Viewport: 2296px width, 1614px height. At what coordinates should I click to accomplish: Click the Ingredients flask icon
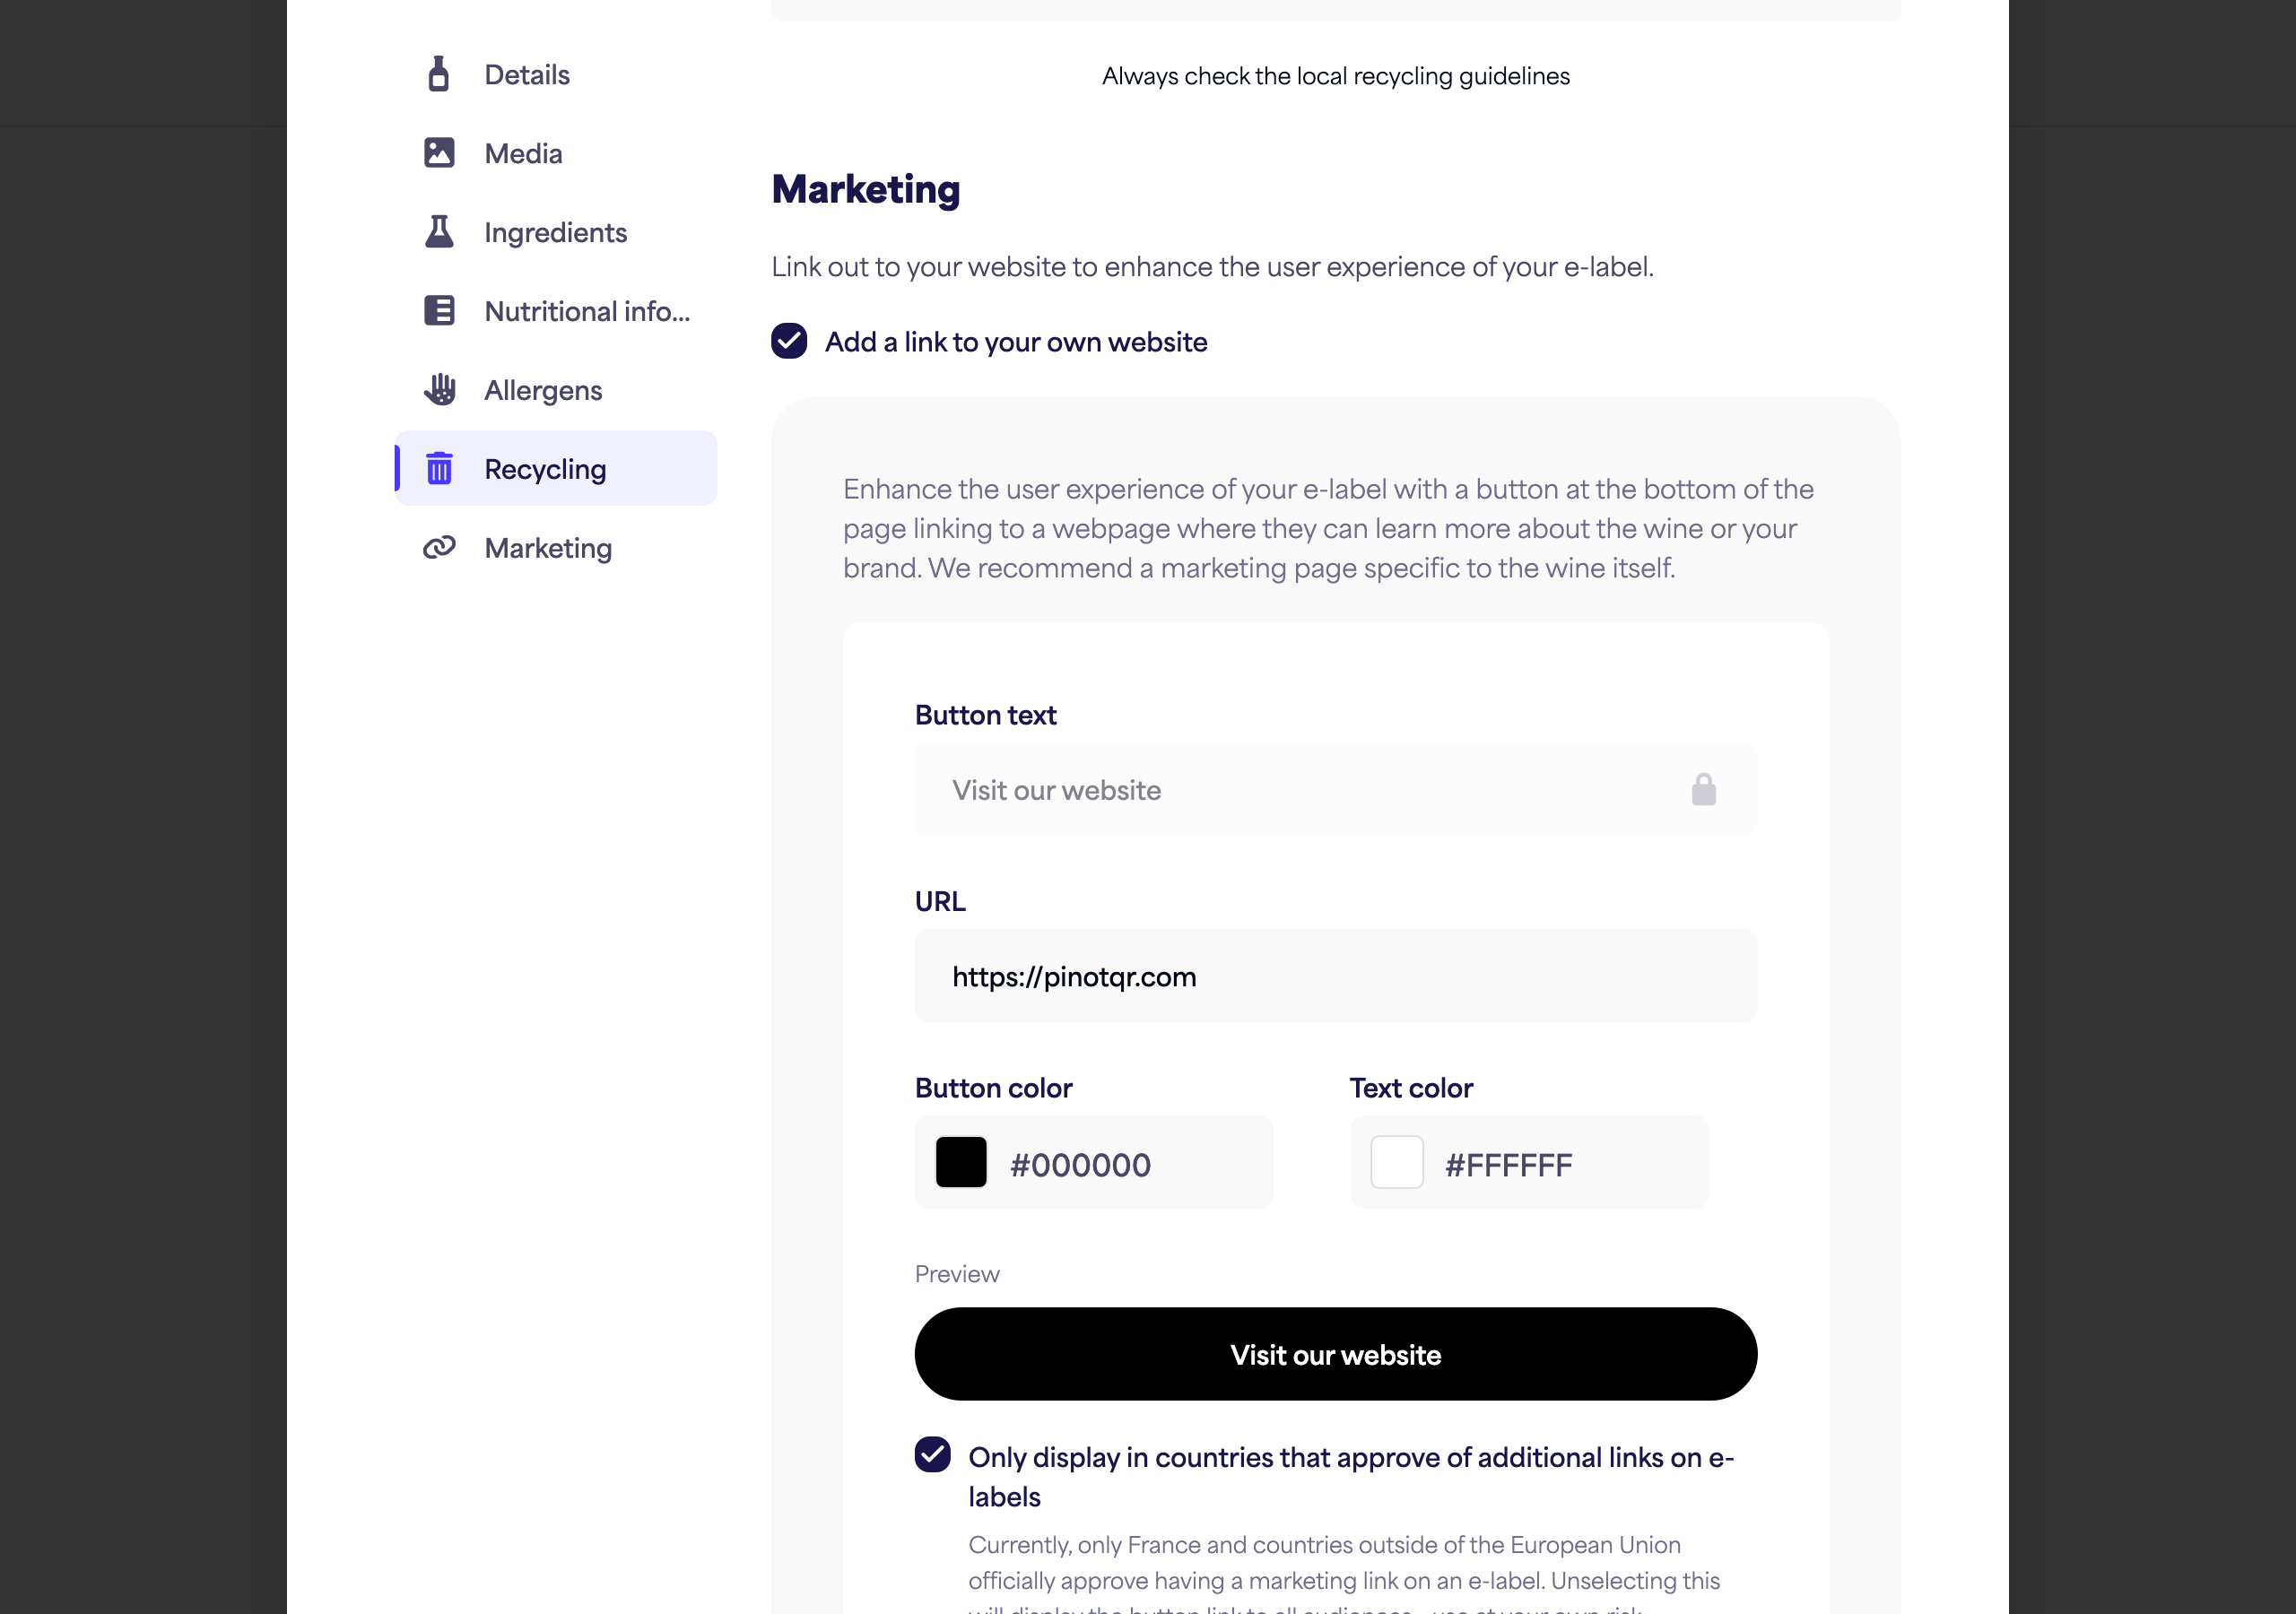(x=439, y=232)
